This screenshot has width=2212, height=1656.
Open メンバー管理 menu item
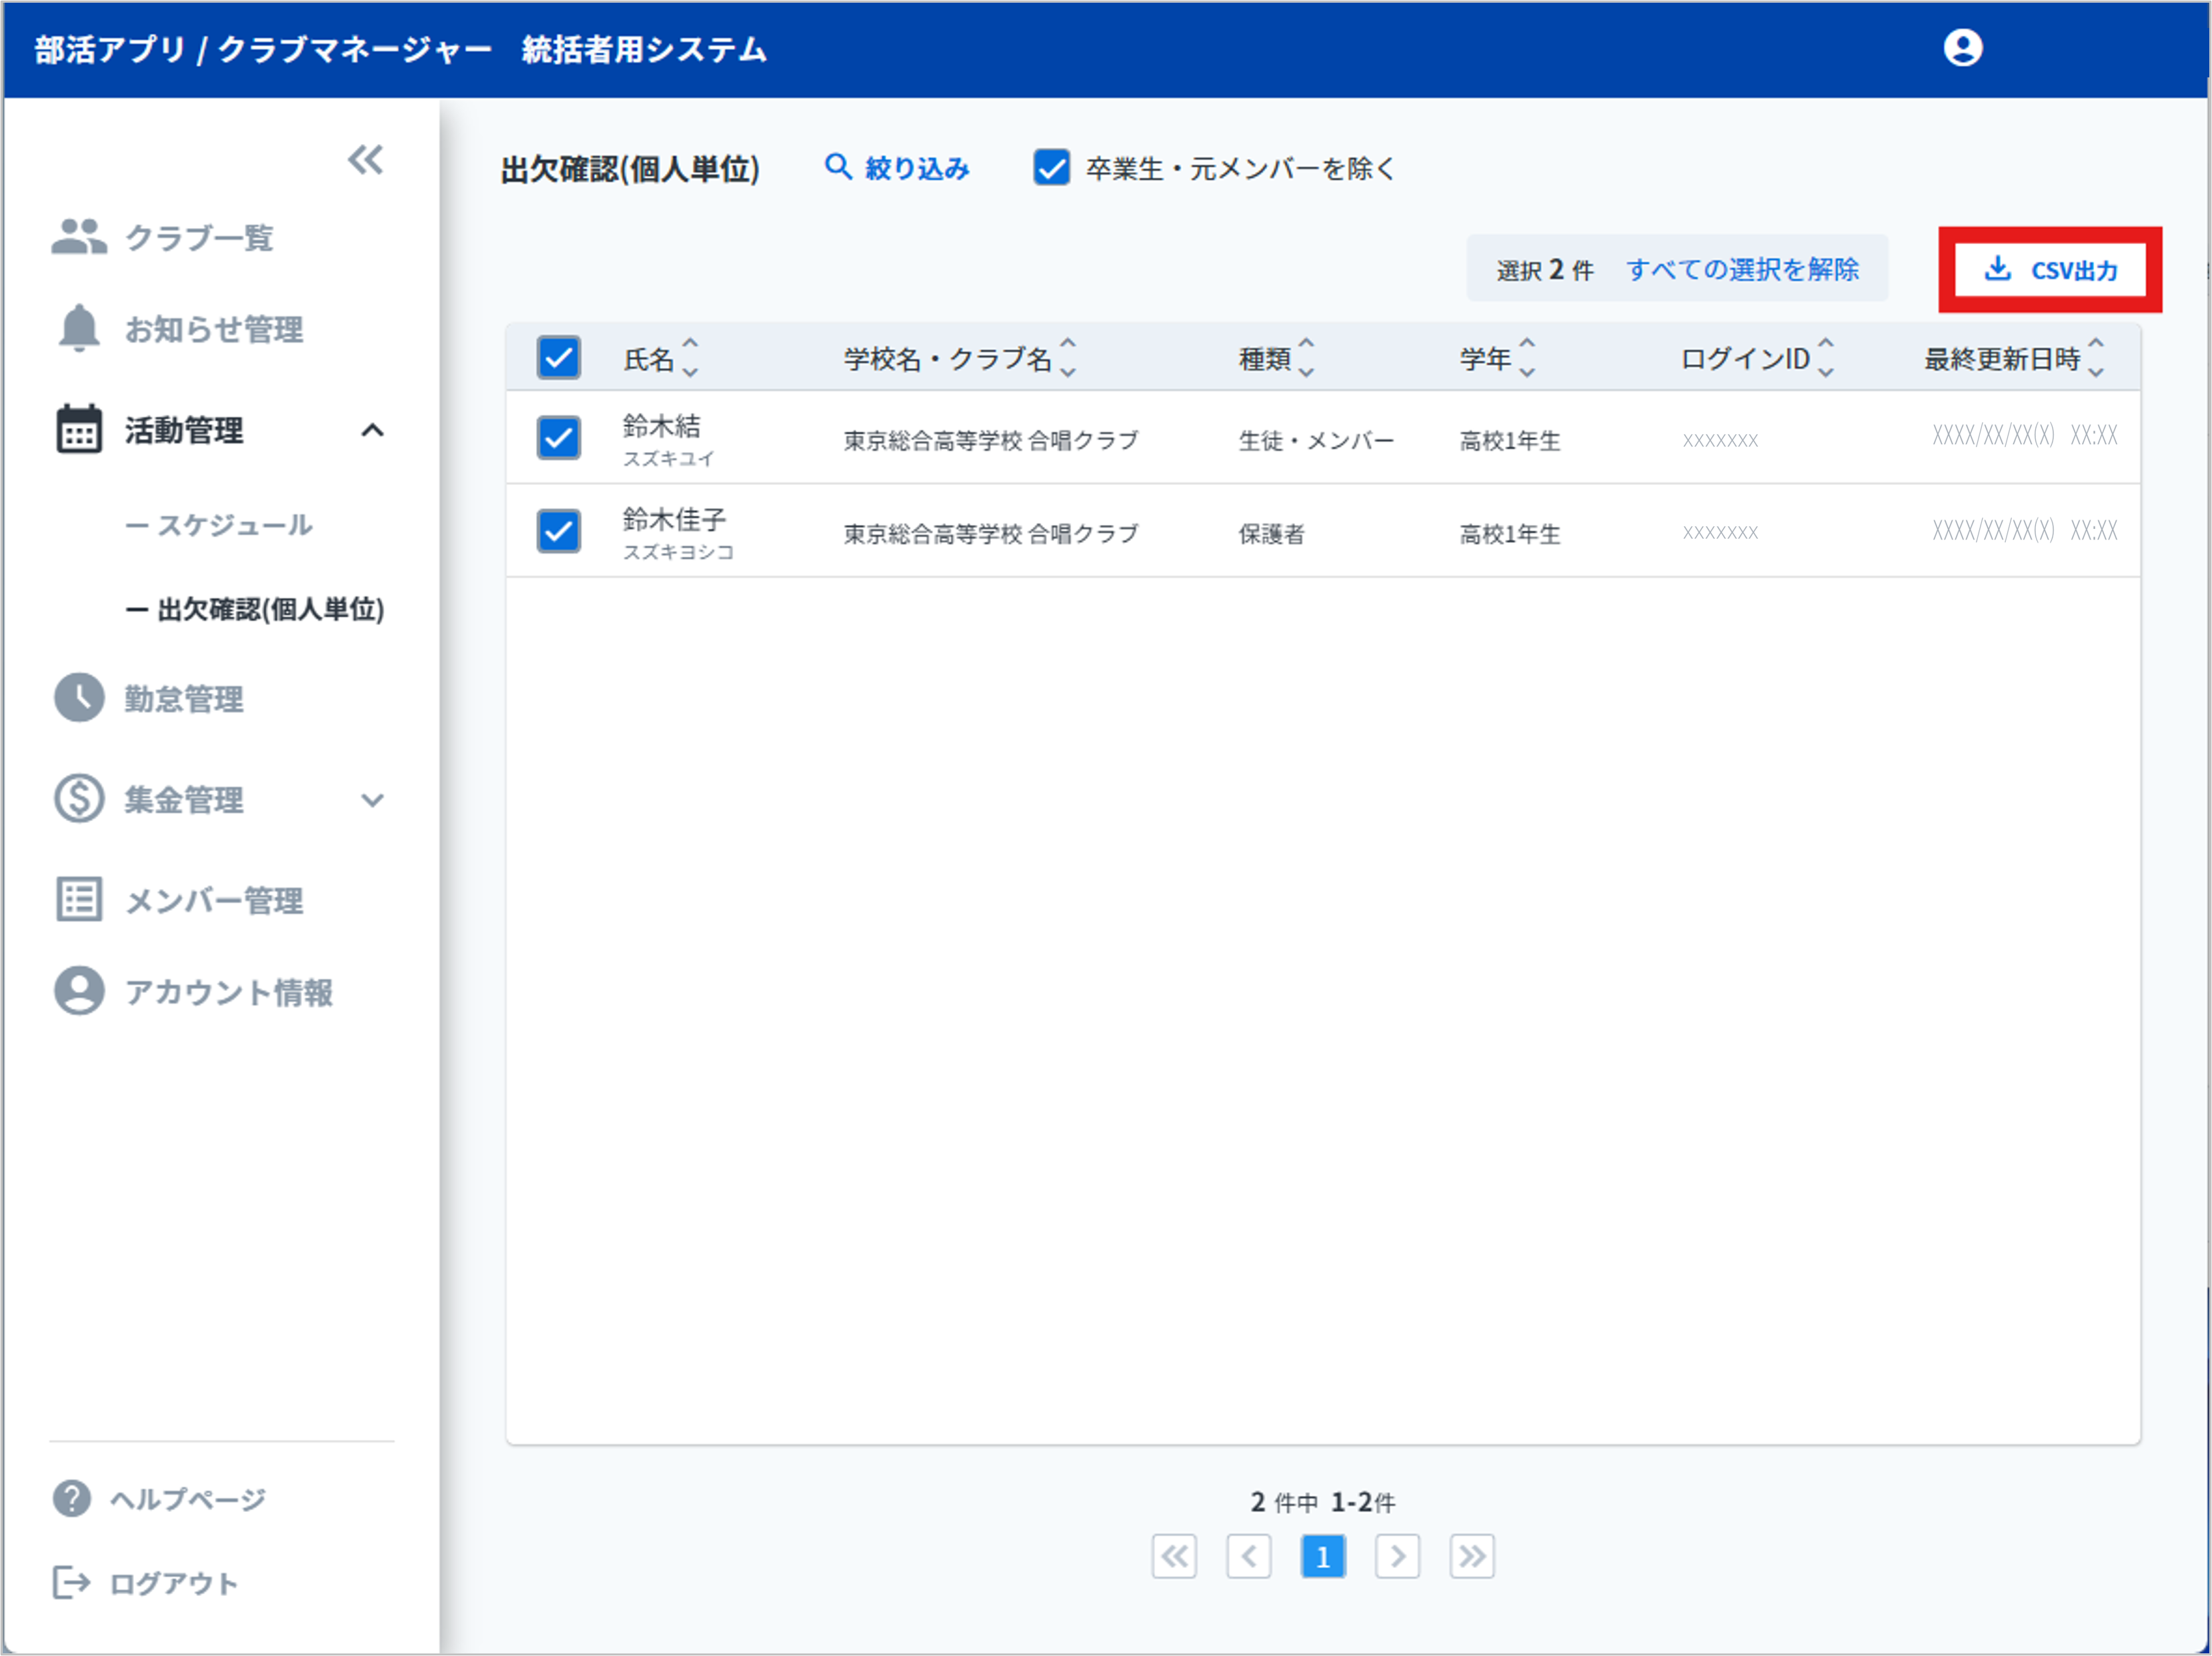[x=214, y=900]
